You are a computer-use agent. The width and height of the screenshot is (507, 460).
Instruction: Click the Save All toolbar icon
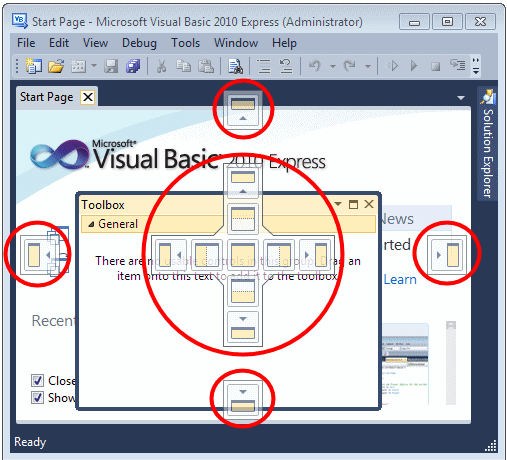pos(133,66)
